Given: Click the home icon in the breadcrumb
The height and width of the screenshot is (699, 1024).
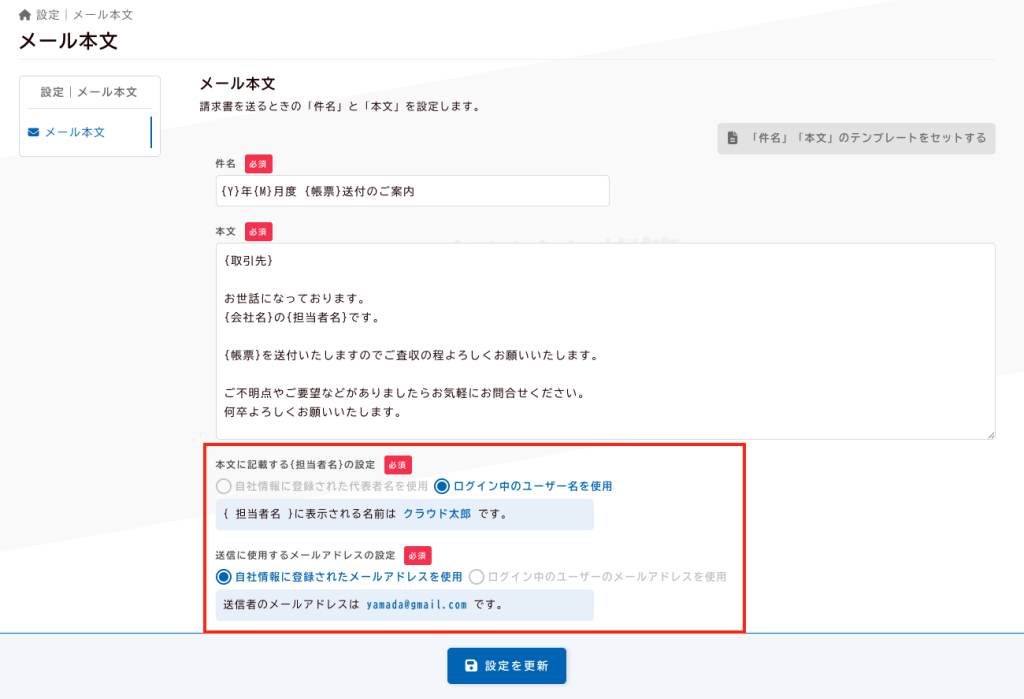Looking at the screenshot, I should [x=25, y=15].
